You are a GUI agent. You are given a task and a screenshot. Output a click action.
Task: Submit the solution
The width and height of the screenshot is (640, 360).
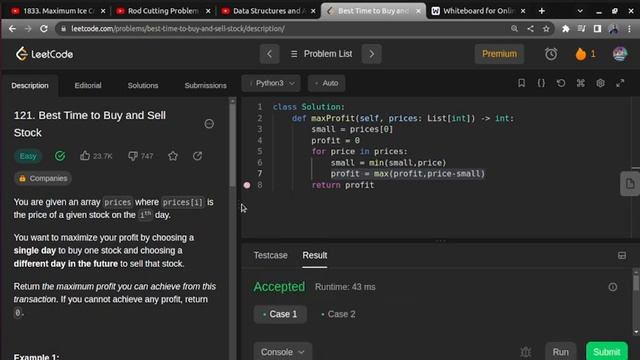pyautogui.click(x=607, y=351)
